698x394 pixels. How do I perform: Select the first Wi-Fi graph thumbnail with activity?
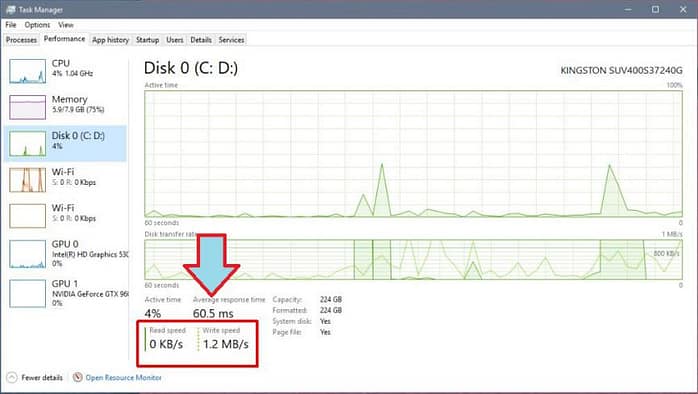coord(28,179)
